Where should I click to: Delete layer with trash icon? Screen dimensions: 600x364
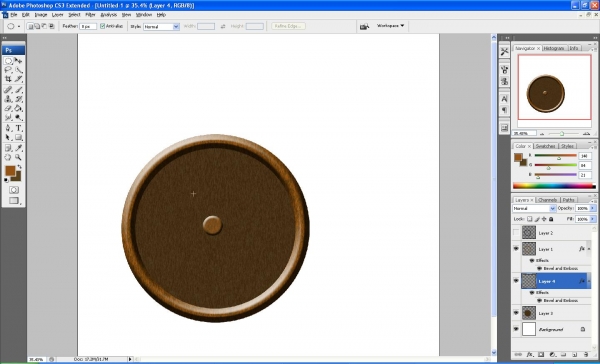click(x=586, y=355)
